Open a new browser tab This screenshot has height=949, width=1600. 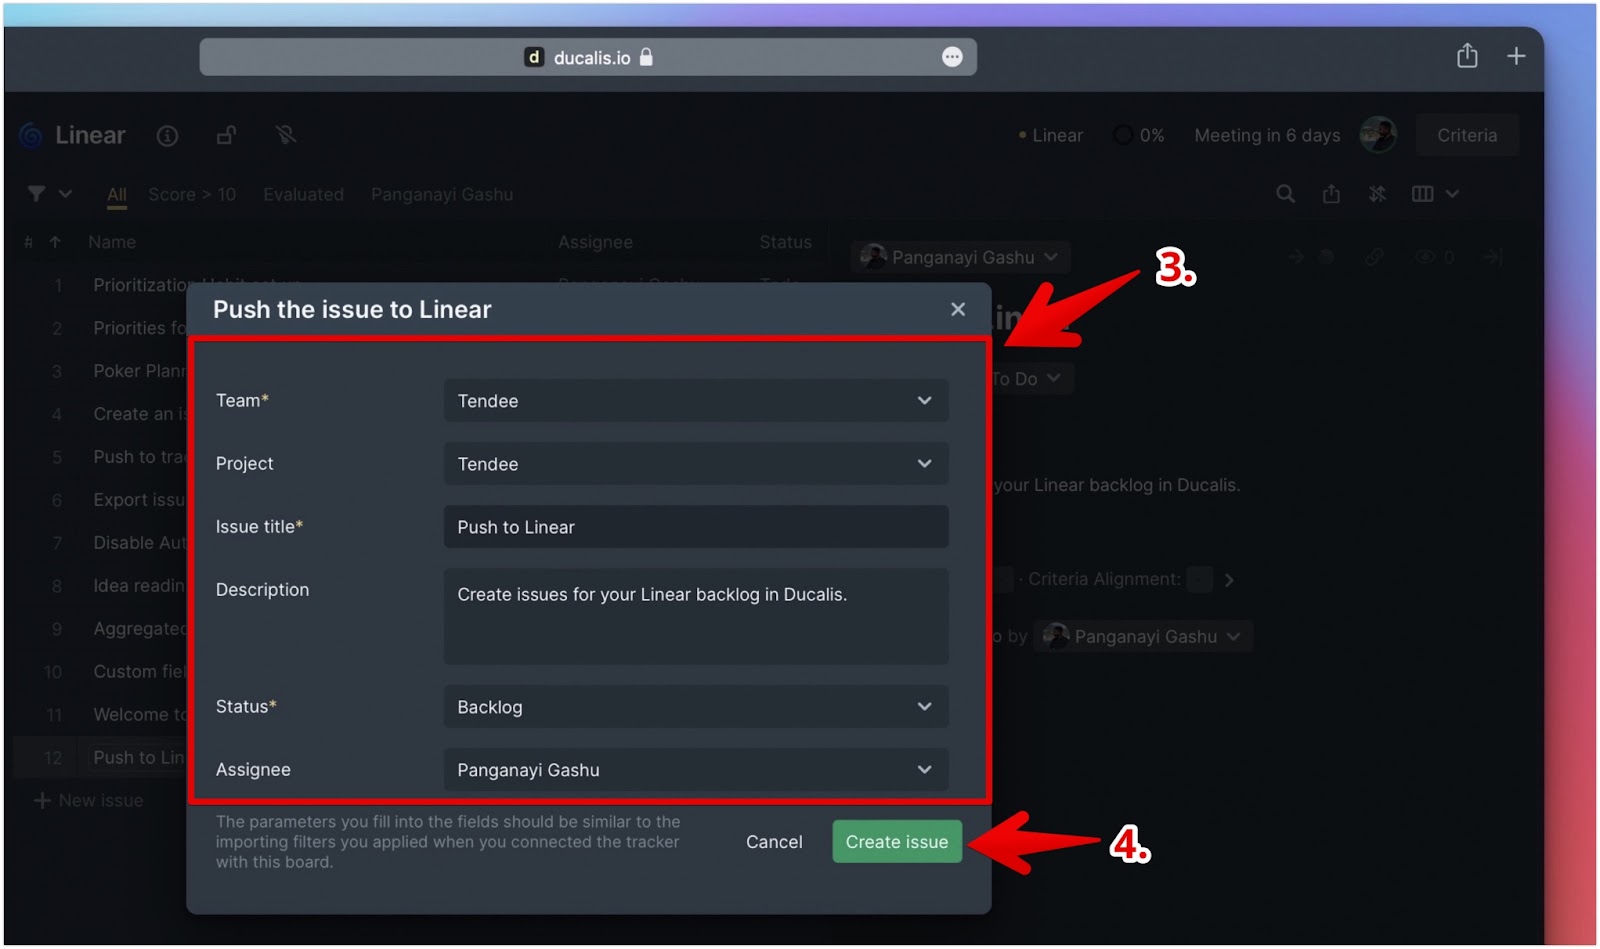tap(1516, 56)
